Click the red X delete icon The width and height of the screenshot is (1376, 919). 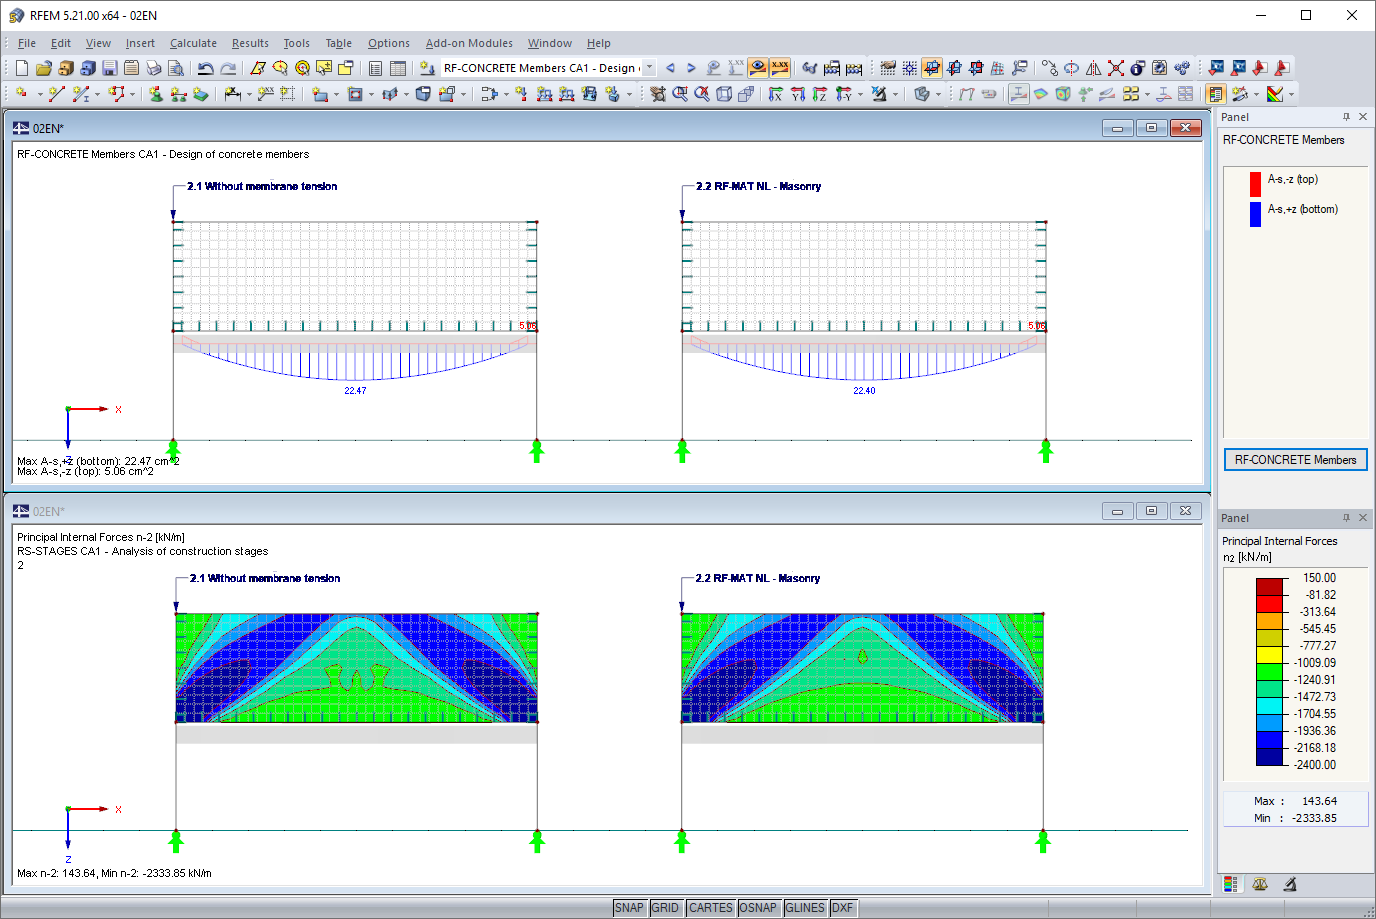point(1116,68)
